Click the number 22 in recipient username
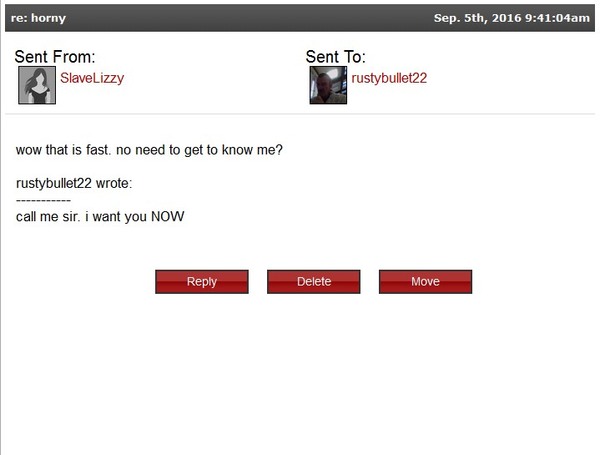Image resolution: width=600 pixels, height=455 pixels. click(x=419, y=78)
